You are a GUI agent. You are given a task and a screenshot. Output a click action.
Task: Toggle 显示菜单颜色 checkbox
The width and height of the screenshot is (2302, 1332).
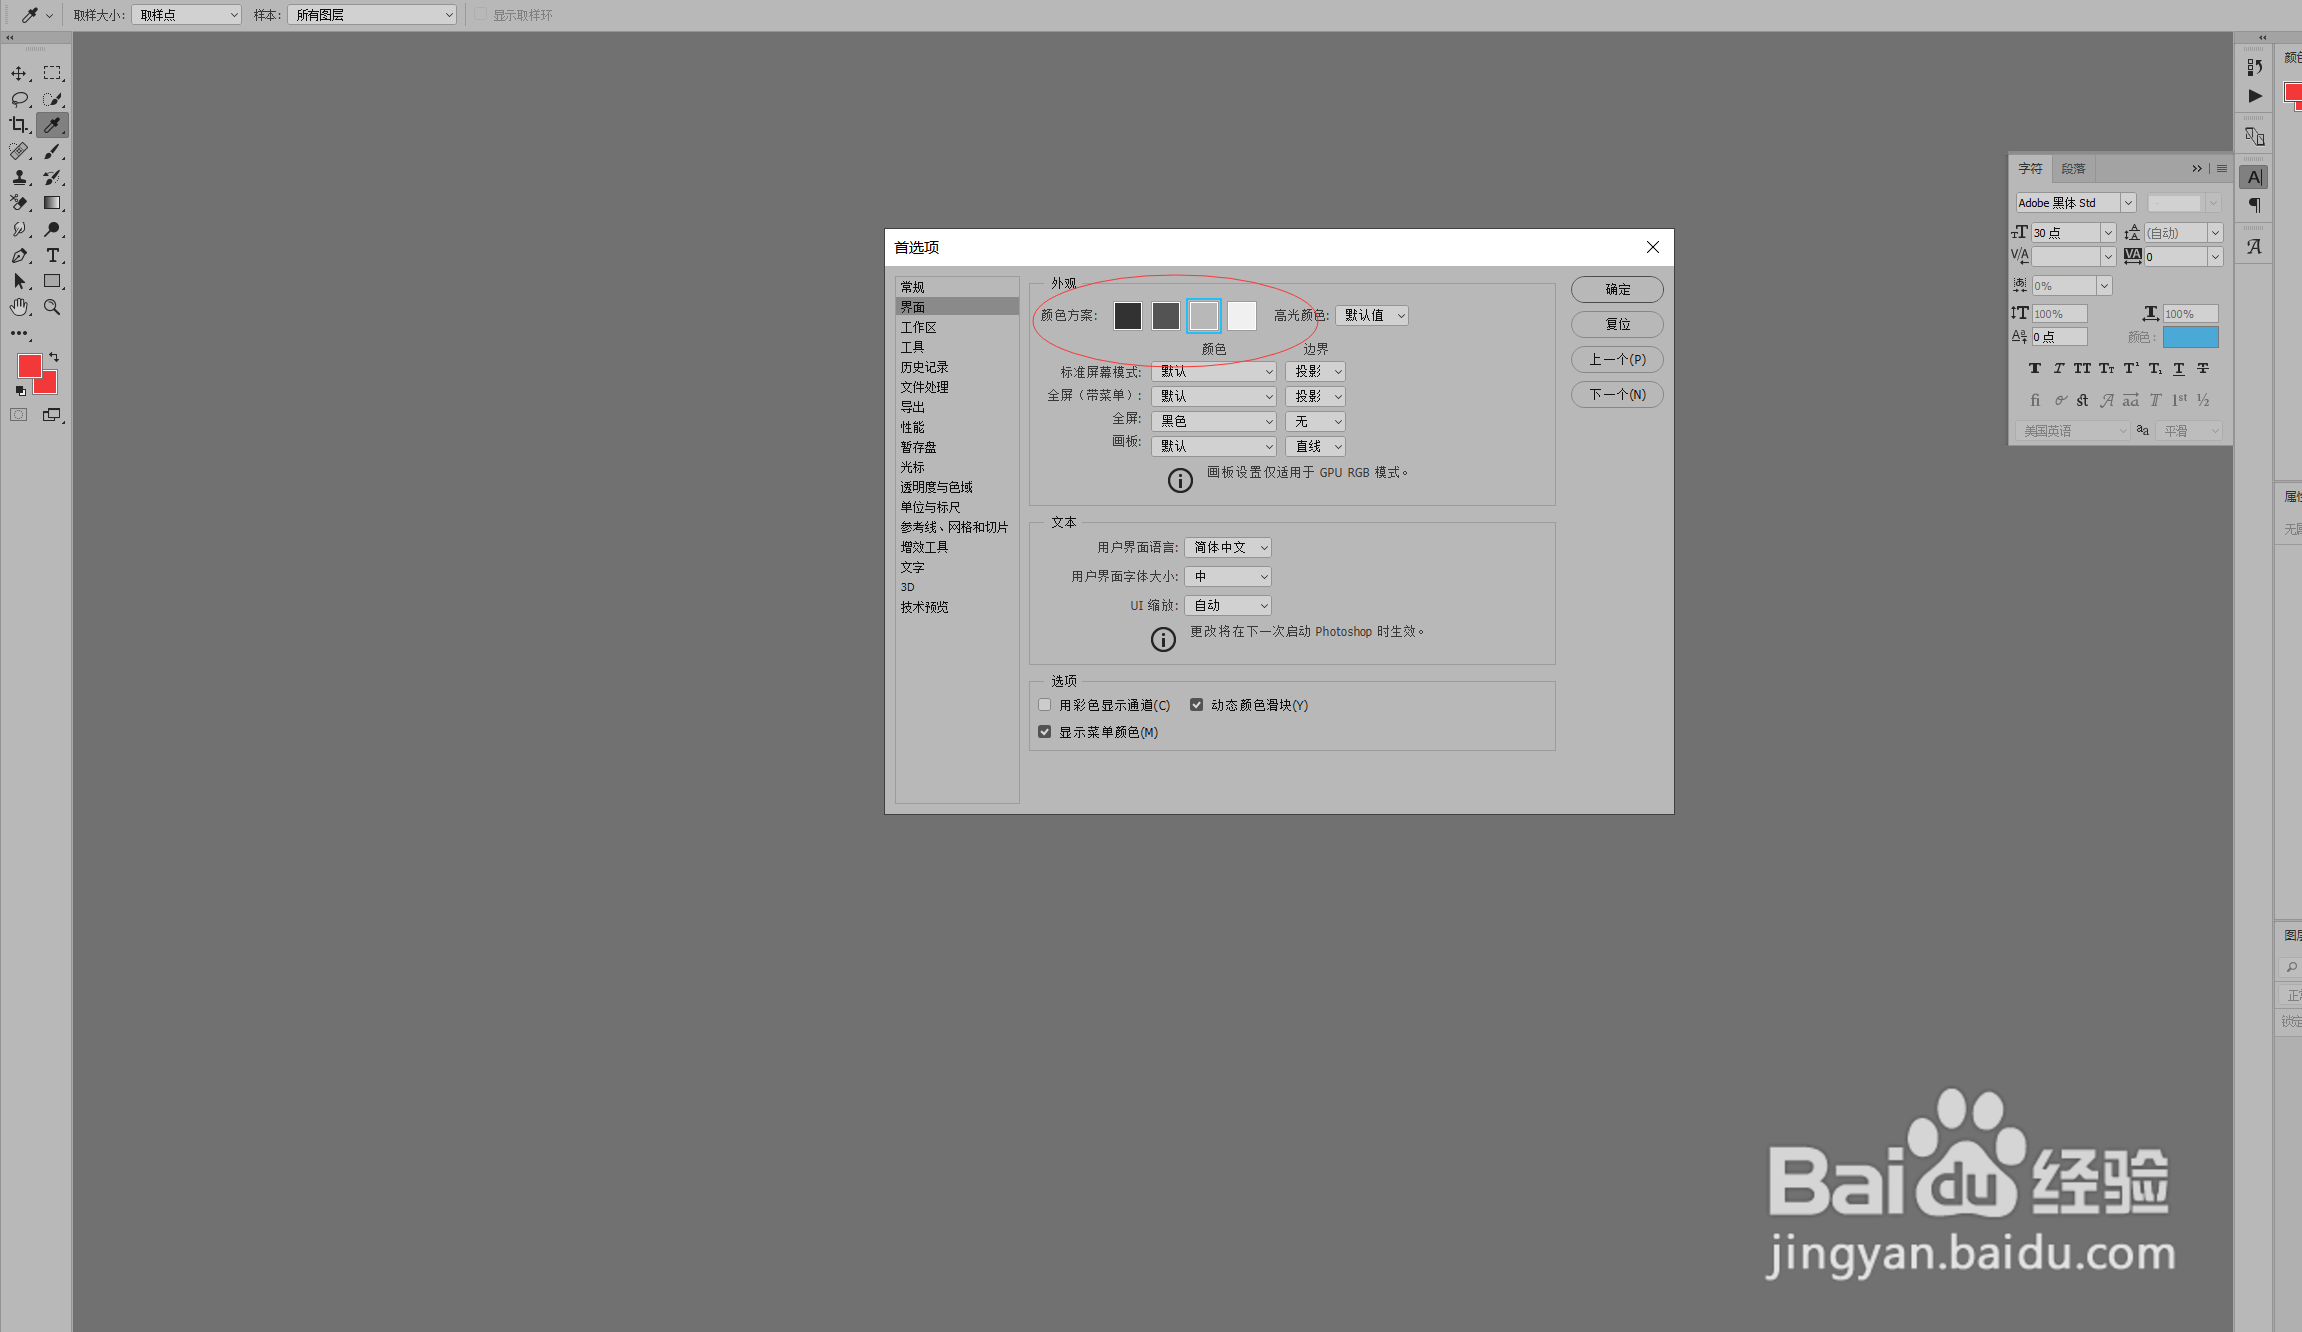[1045, 732]
